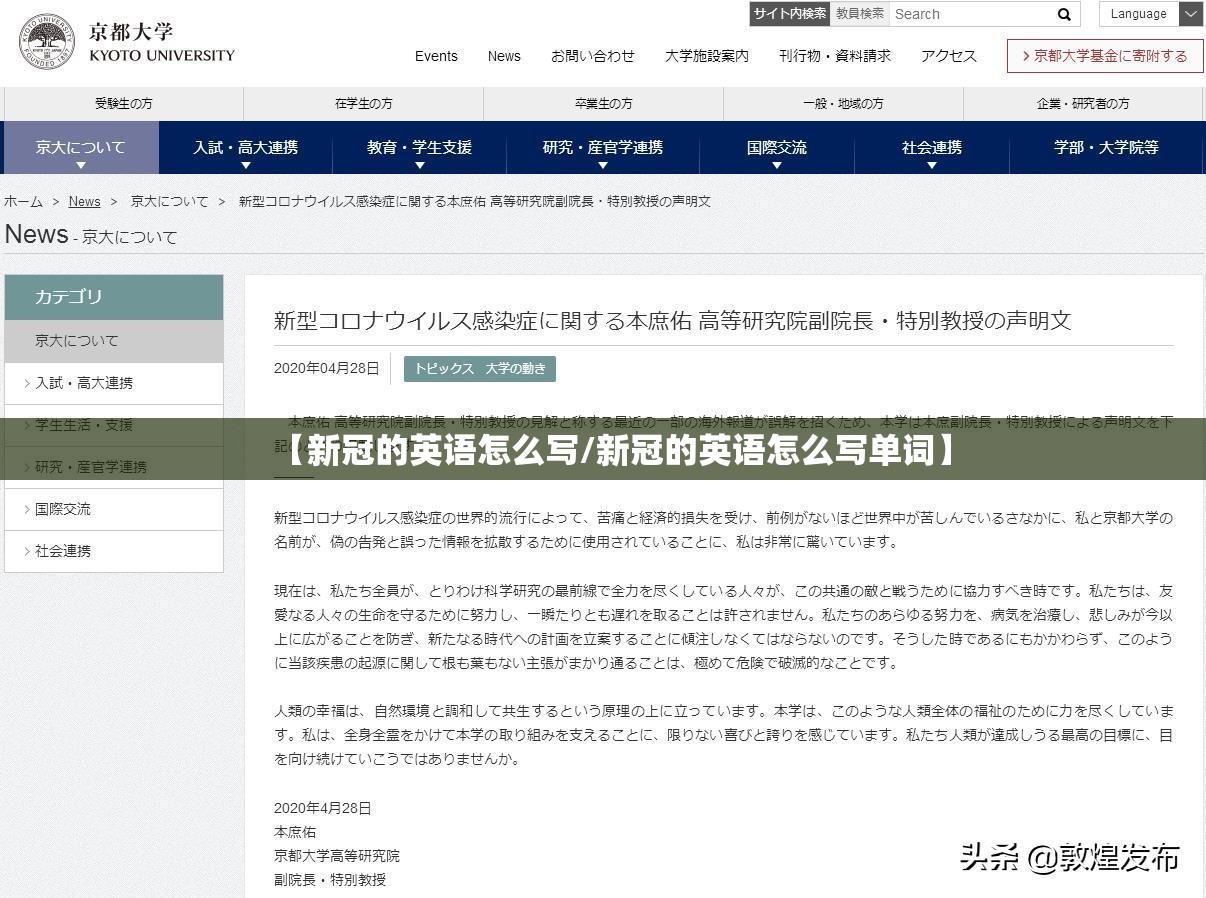Go to ホーム breadcrumb
This screenshot has width=1206, height=898.
point(23,201)
